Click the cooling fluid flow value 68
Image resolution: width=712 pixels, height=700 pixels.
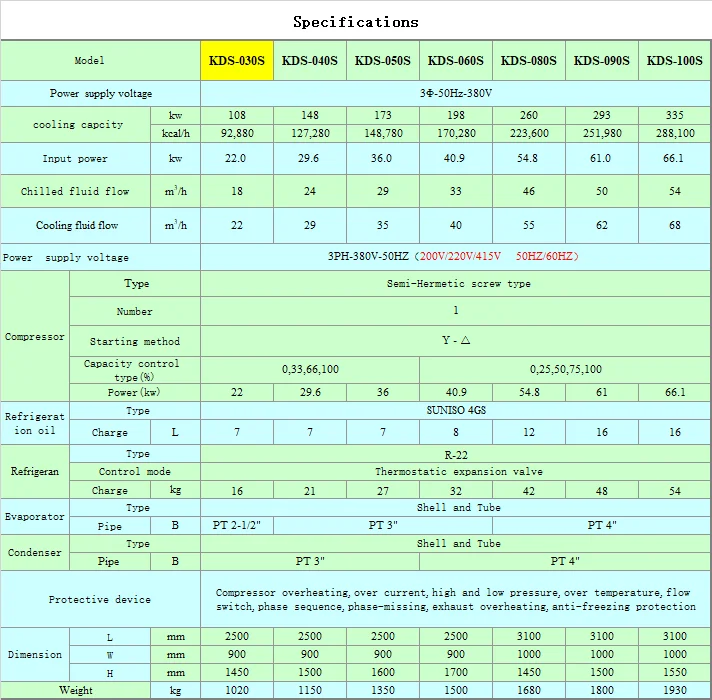click(675, 225)
